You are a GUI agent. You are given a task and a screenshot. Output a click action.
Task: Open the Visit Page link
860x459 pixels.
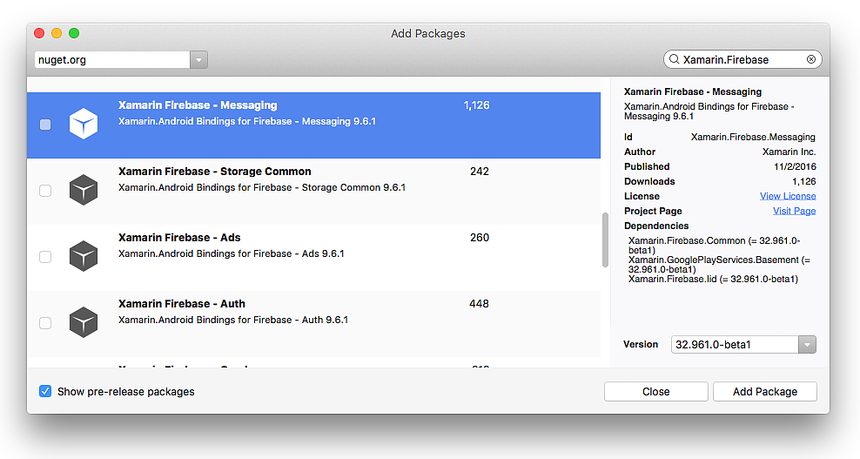pyautogui.click(x=794, y=211)
